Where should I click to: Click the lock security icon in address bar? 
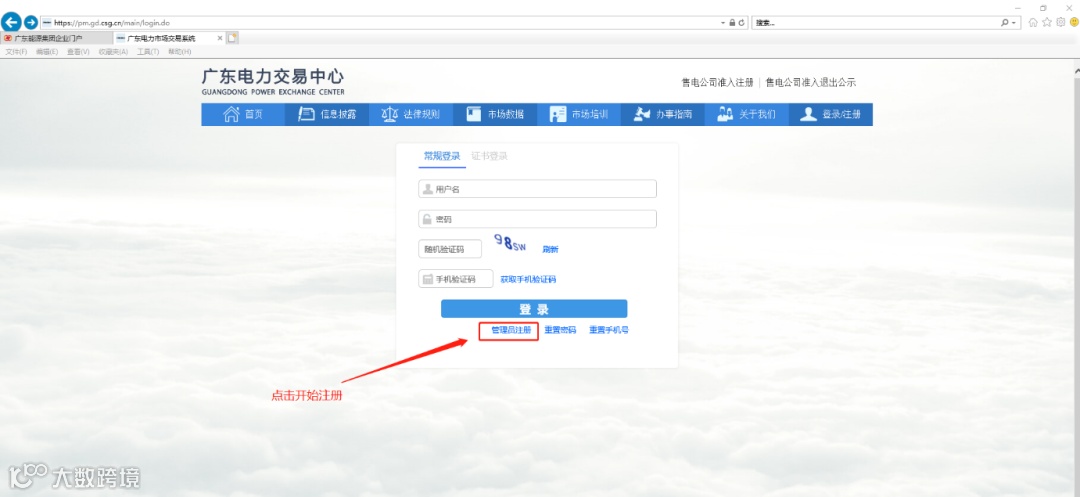(x=732, y=23)
